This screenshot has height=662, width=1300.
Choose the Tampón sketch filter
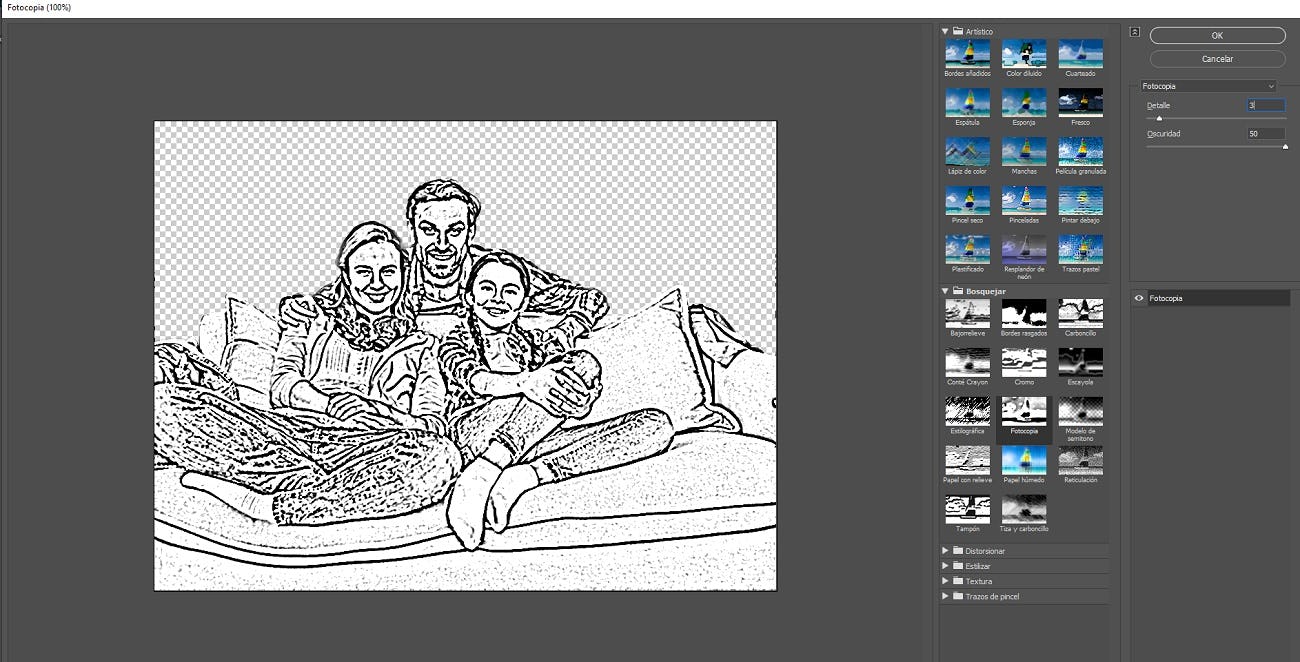(x=967, y=509)
